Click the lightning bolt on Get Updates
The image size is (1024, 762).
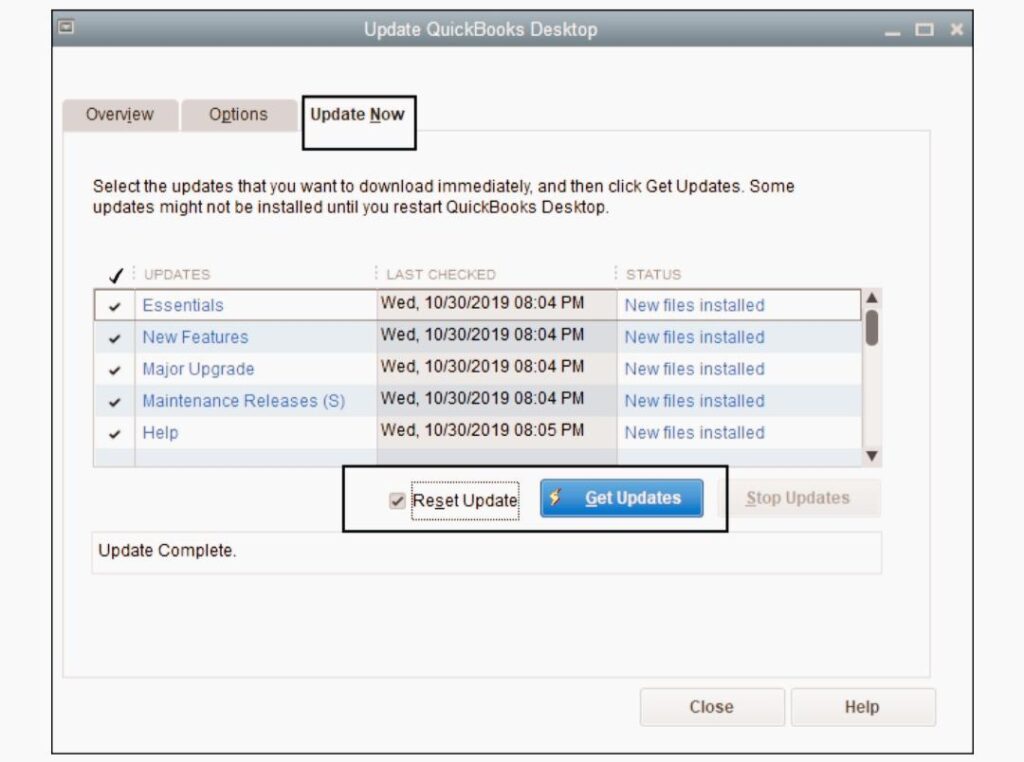555,498
